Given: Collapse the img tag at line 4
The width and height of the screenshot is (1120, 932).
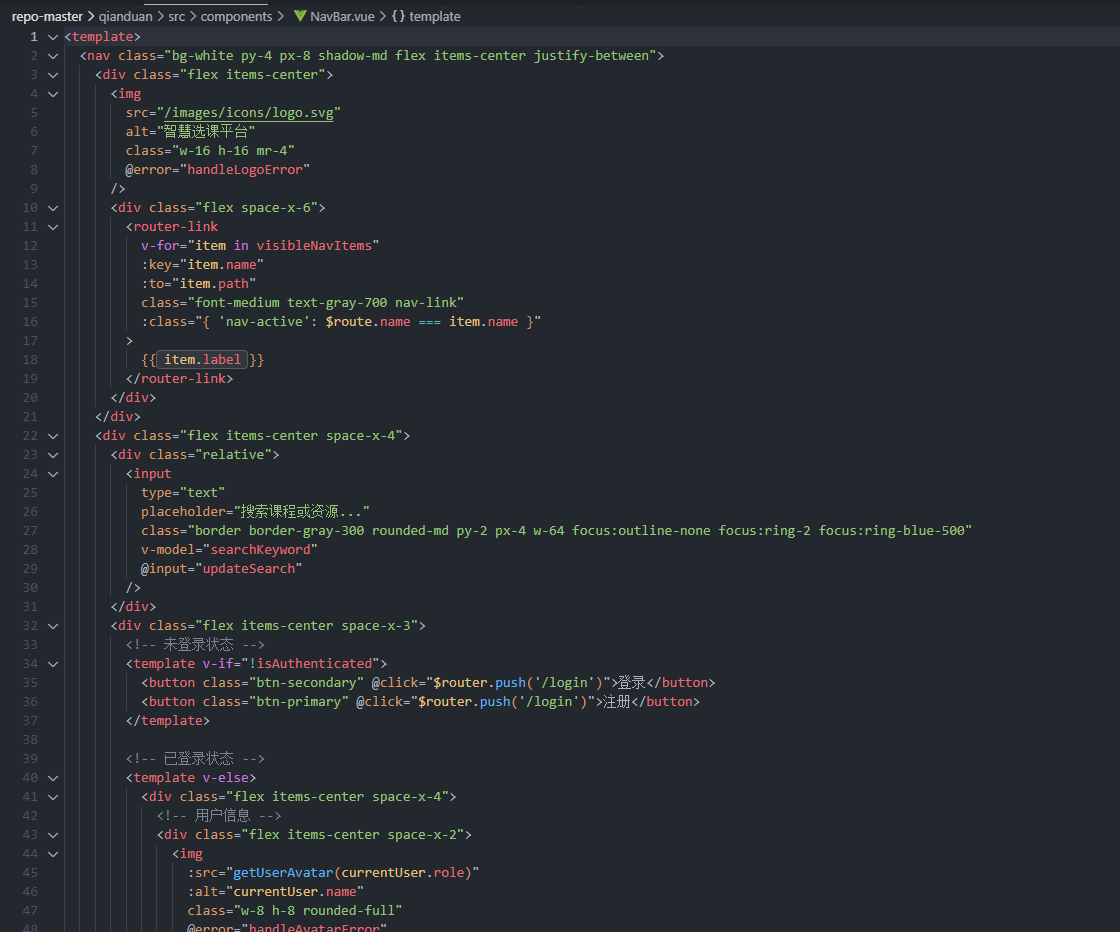Looking at the screenshot, I should (53, 94).
